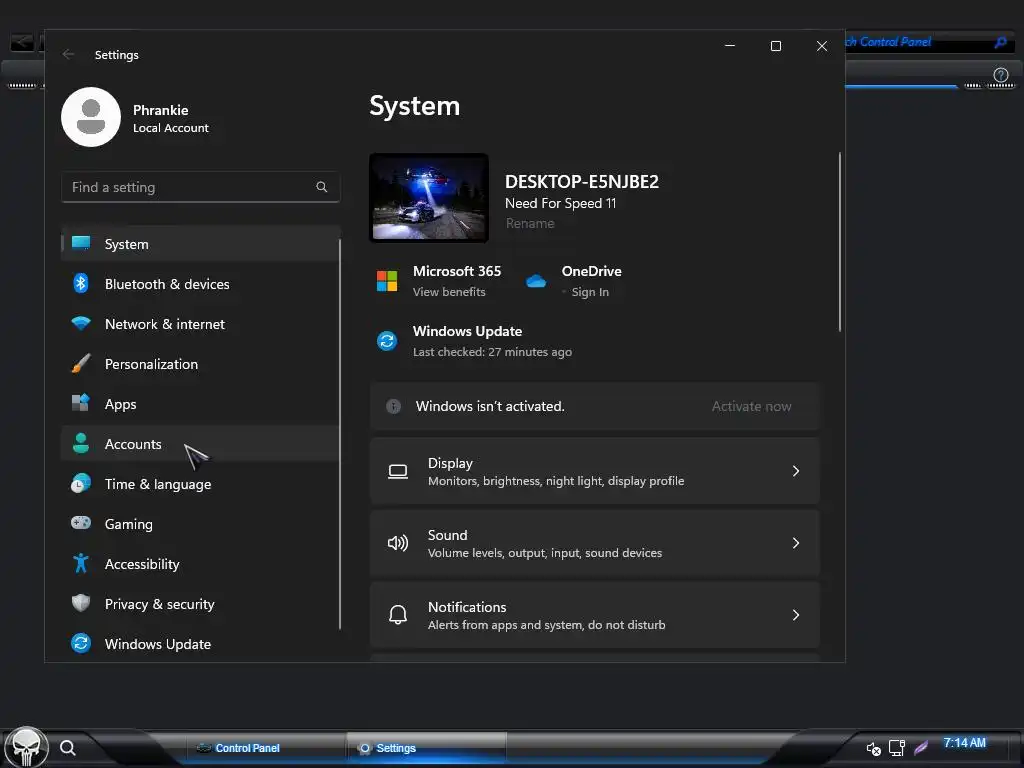Viewport: 1024px width, 768px height.
Task: Click the Notifications bell icon
Action: (x=398, y=615)
